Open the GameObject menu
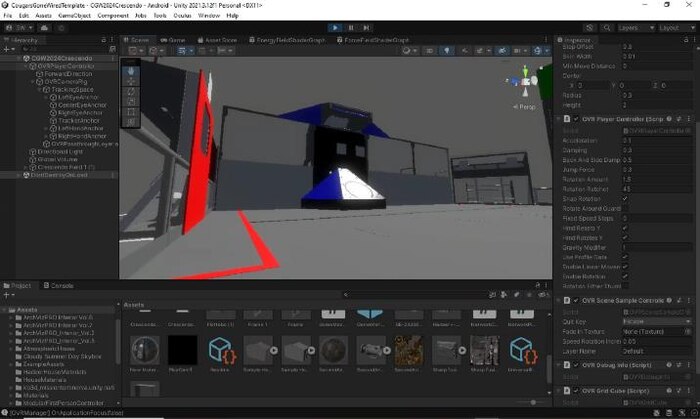 pos(76,16)
